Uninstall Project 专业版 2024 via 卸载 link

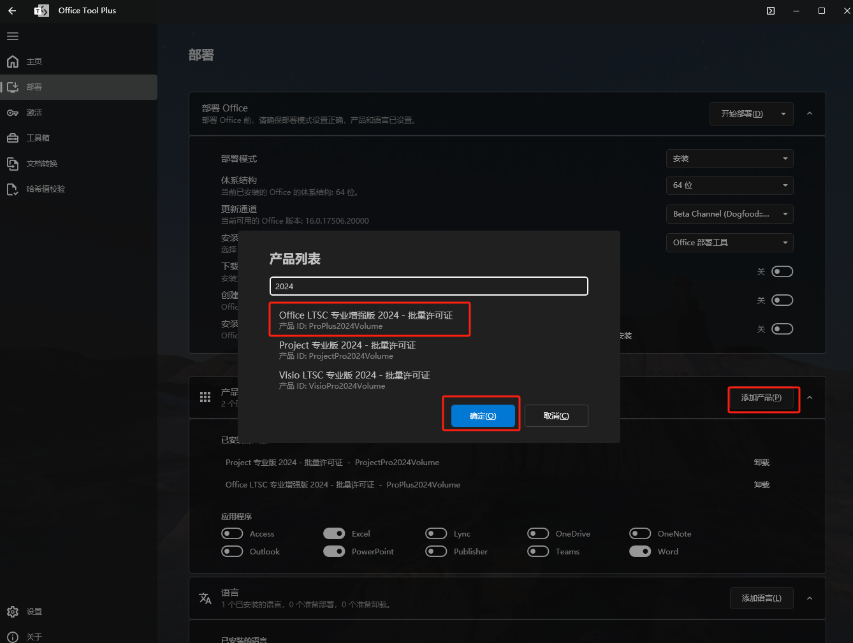coord(761,462)
